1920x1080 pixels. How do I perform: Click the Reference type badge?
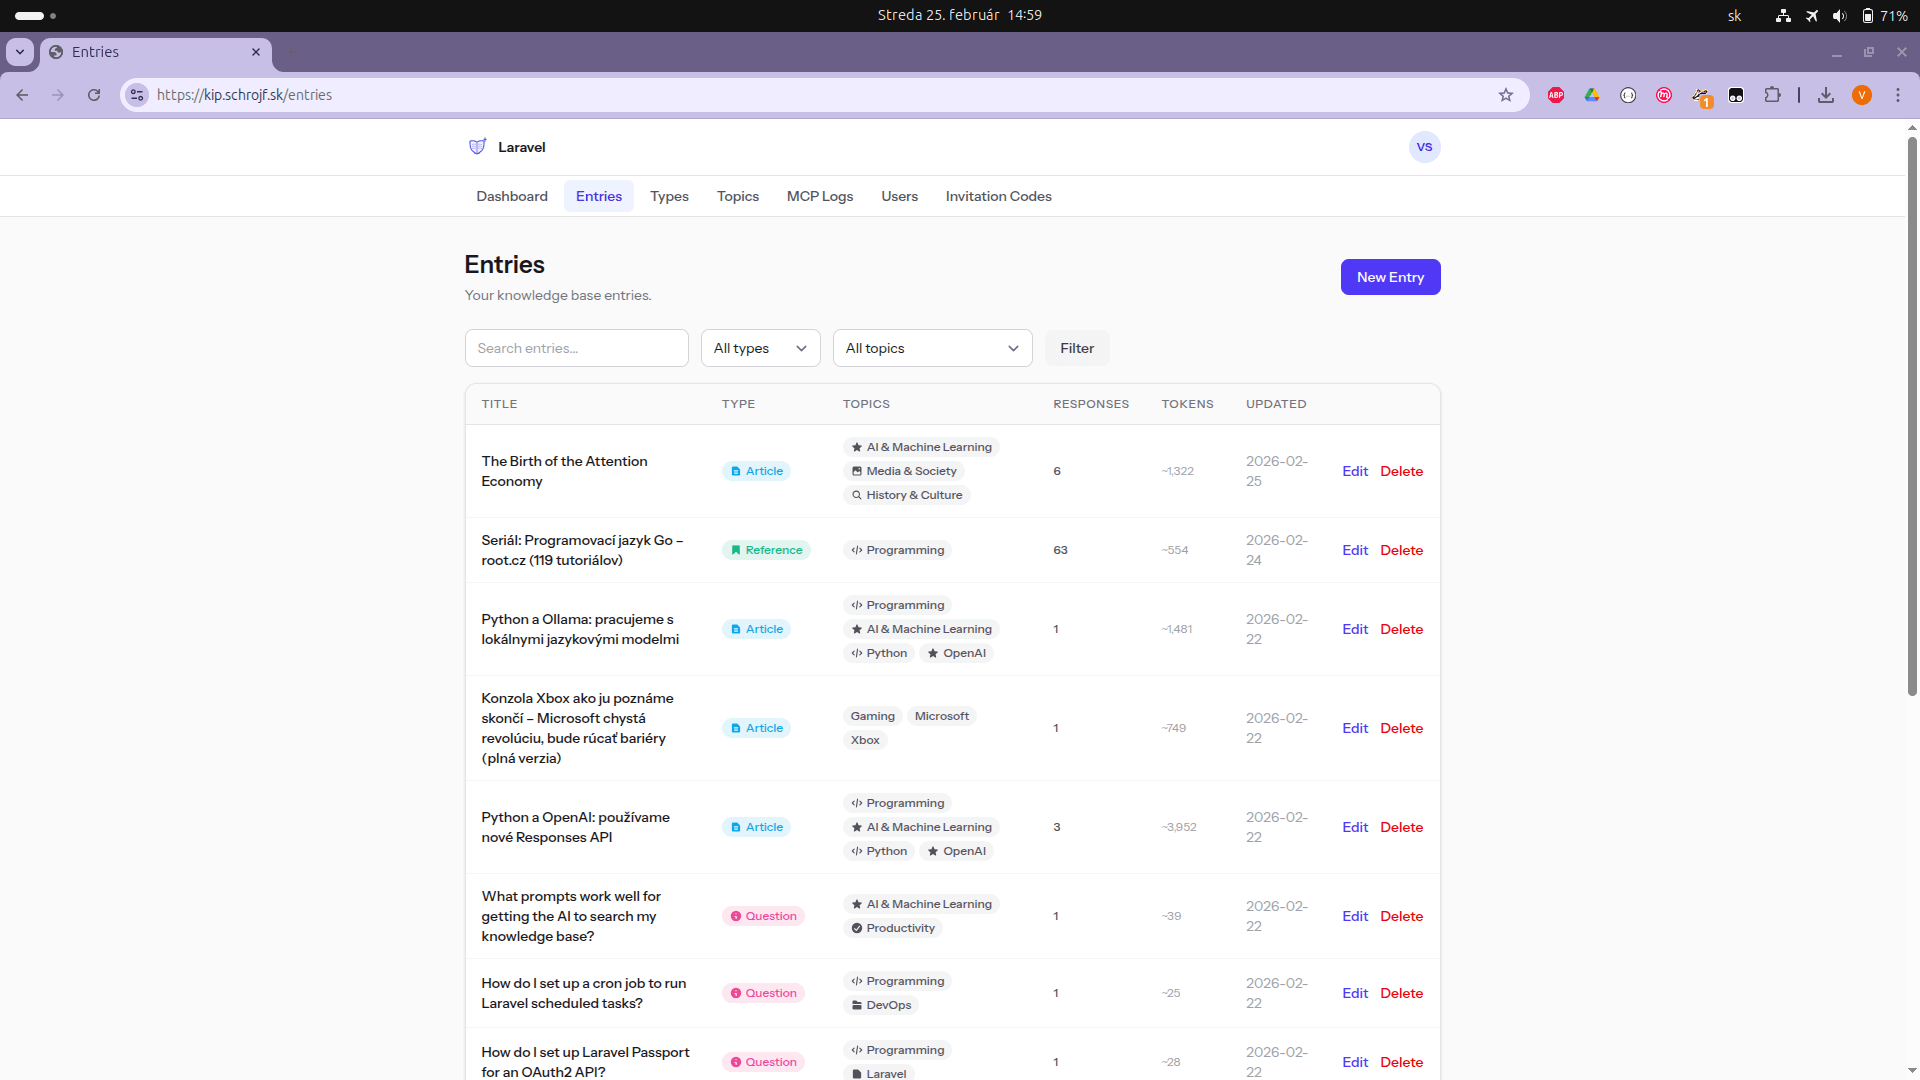[x=766, y=550]
